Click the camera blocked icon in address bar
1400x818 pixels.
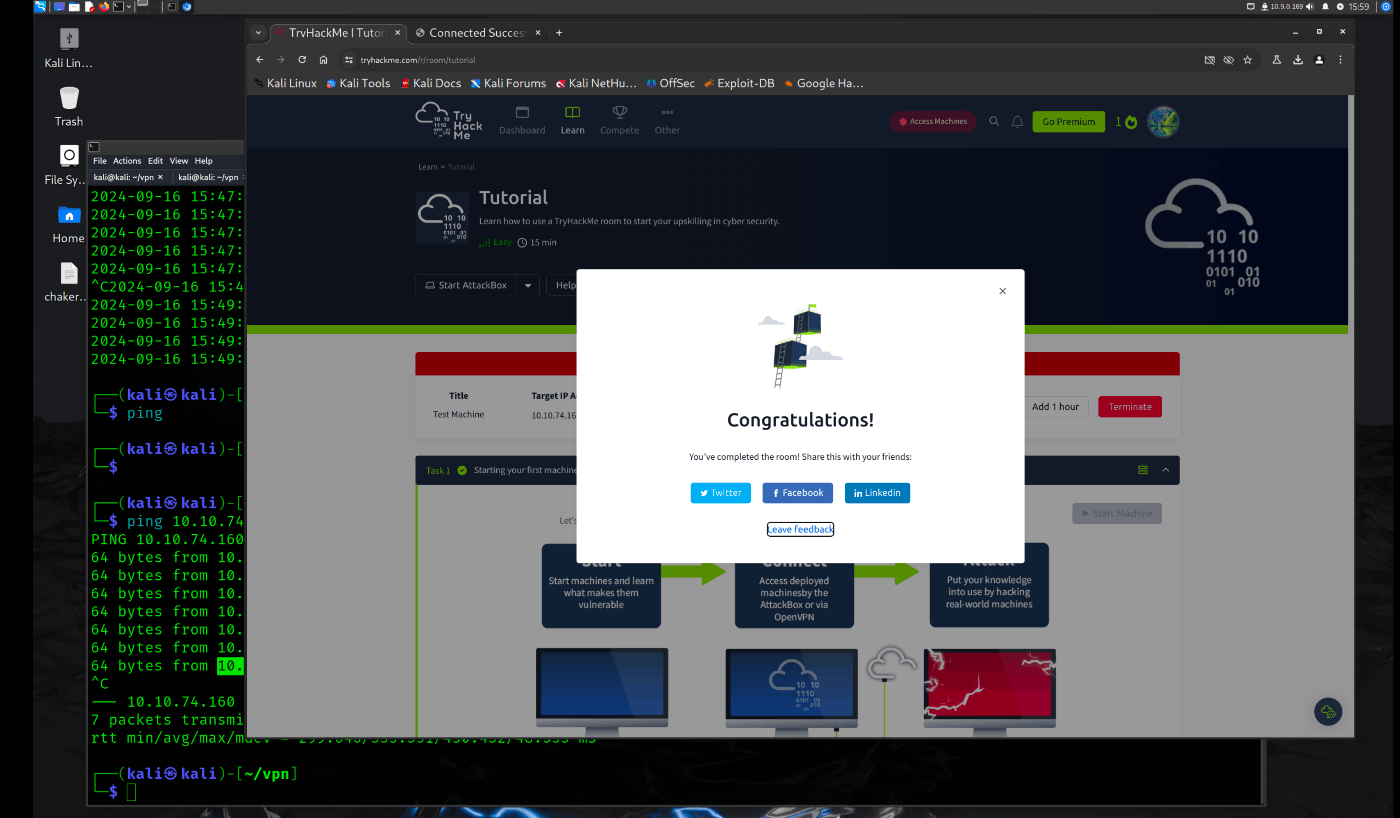(1209, 60)
